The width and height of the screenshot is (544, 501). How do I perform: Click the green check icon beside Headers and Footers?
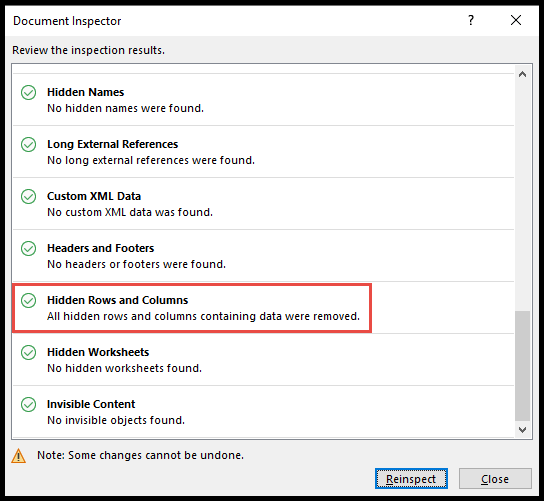tap(28, 248)
